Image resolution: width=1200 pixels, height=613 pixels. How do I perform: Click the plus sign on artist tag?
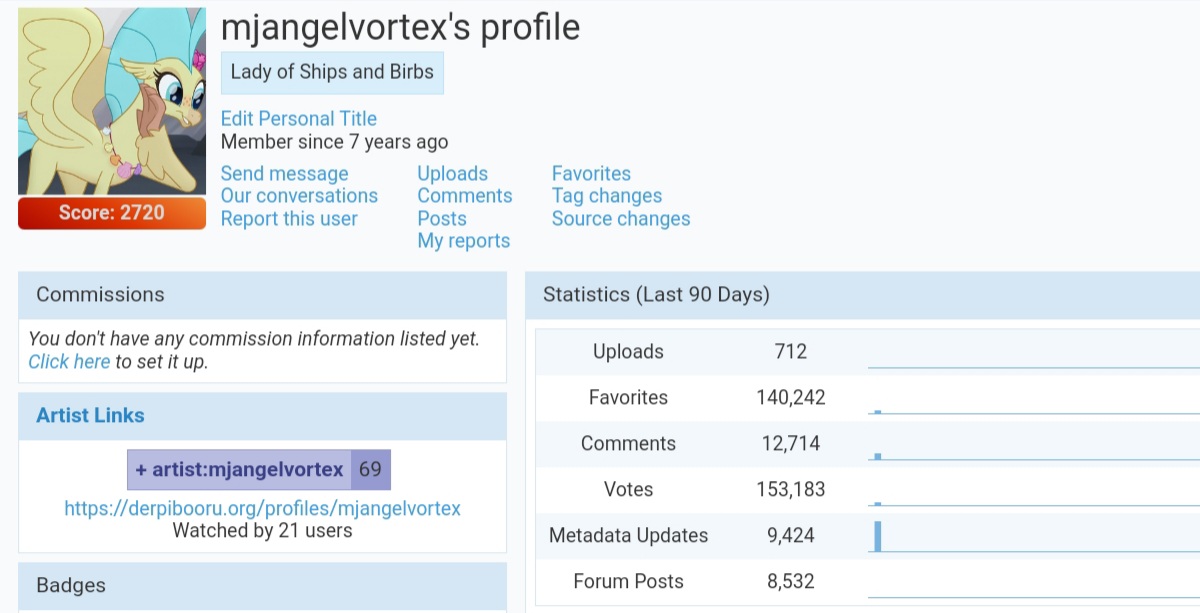(141, 470)
